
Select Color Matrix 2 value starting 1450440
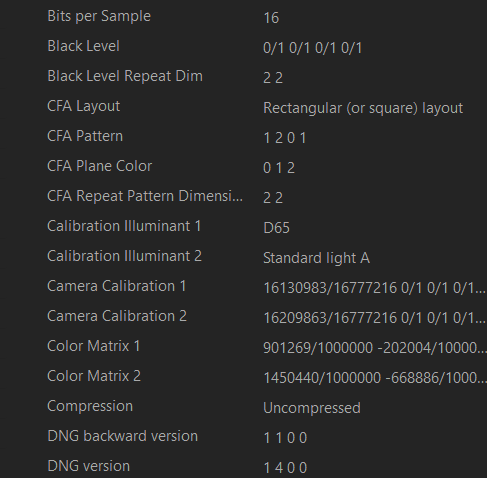coord(375,378)
